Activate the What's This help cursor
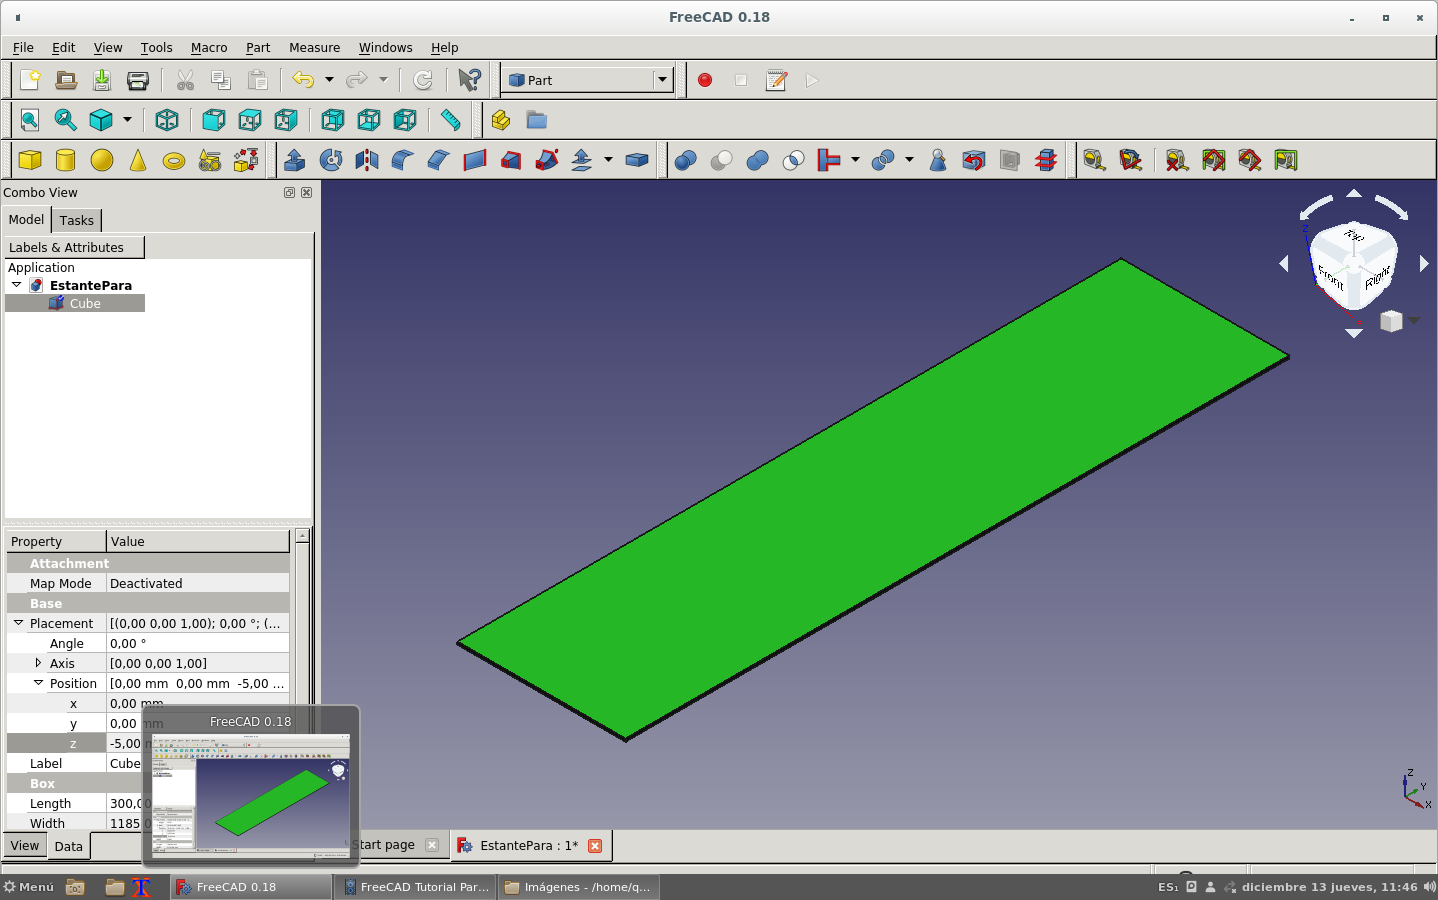This screenshot has width=1438, height=900. pyautogui.click(x=469, y=80)
